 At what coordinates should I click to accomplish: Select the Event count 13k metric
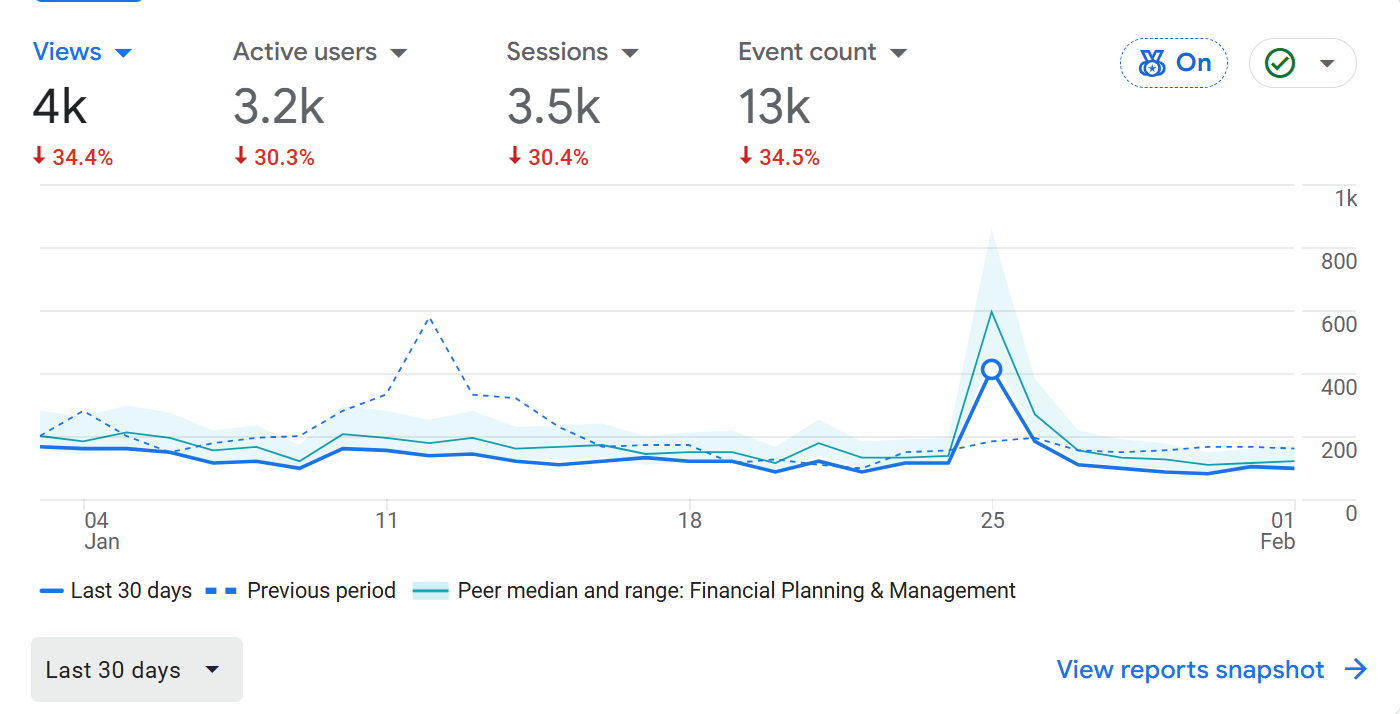pos(774,107)
